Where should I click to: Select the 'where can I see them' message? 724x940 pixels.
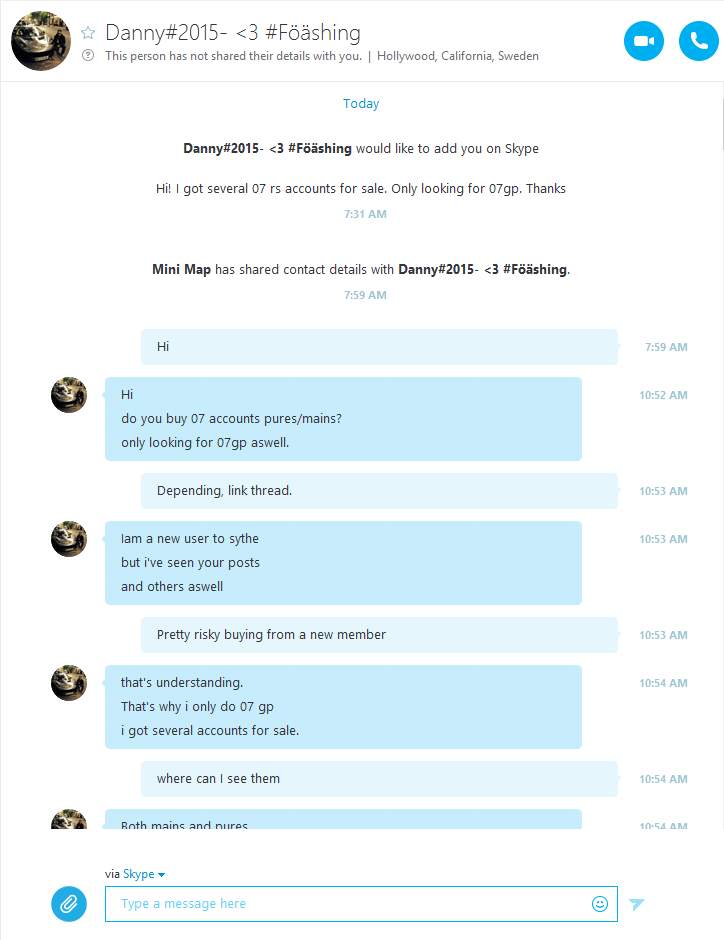coord(379,778)
